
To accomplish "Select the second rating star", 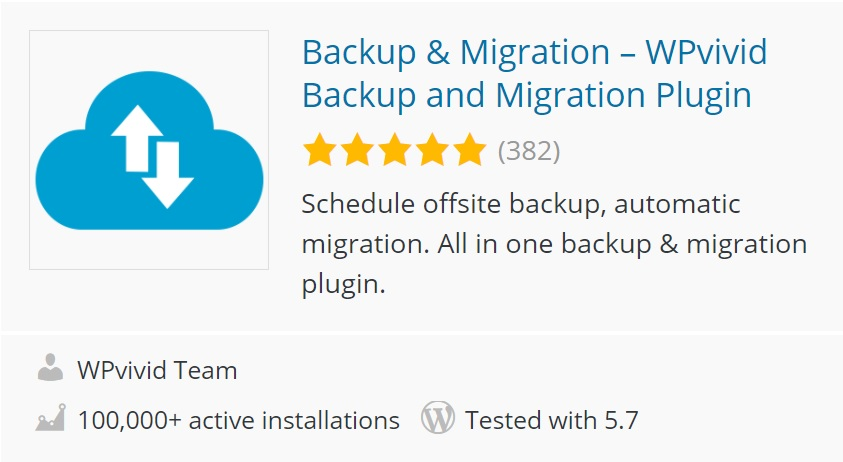I will [x=356, y=151].
